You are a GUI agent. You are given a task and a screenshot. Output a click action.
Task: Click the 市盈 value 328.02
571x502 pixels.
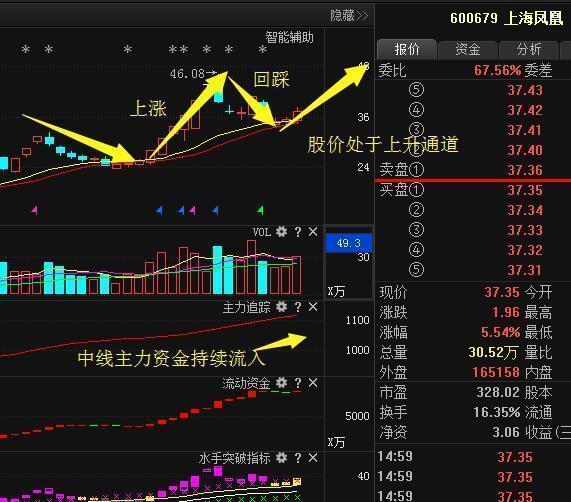[498, 392]
